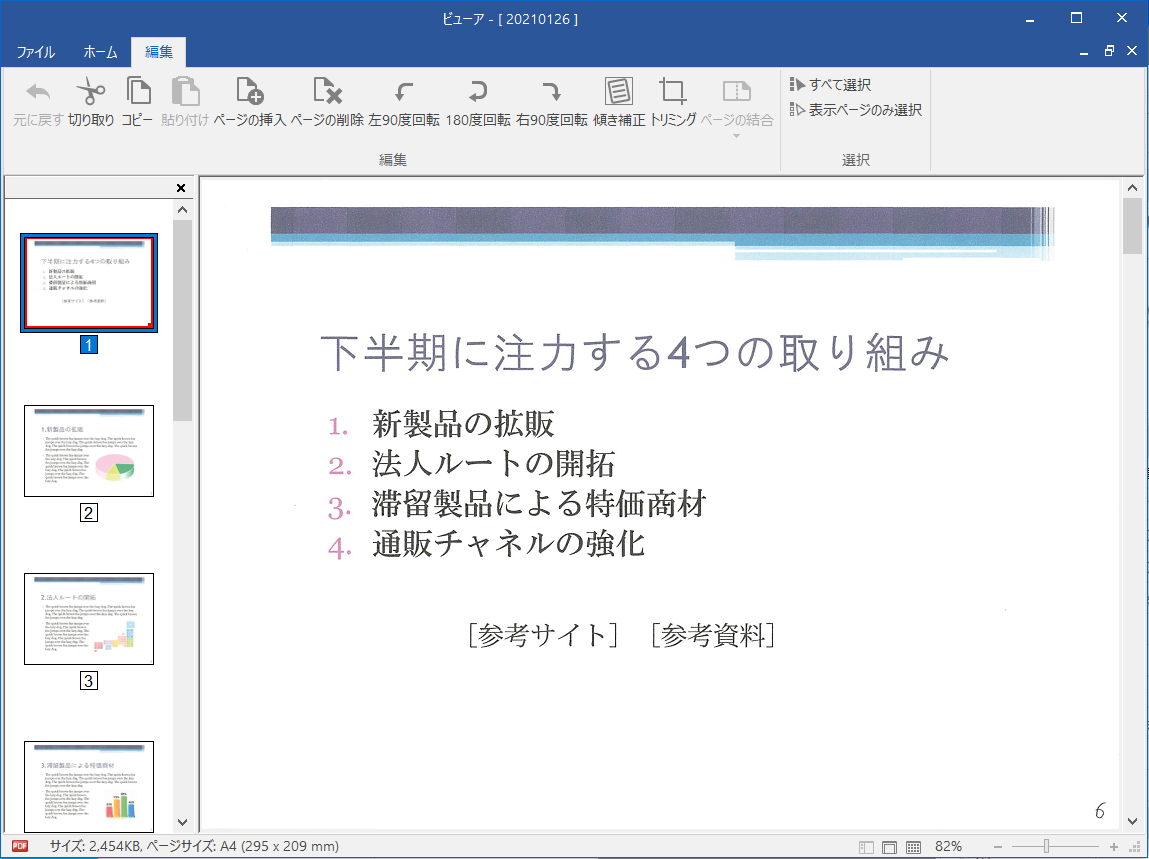Click the zoom out minus button

(x=998, y=847)
